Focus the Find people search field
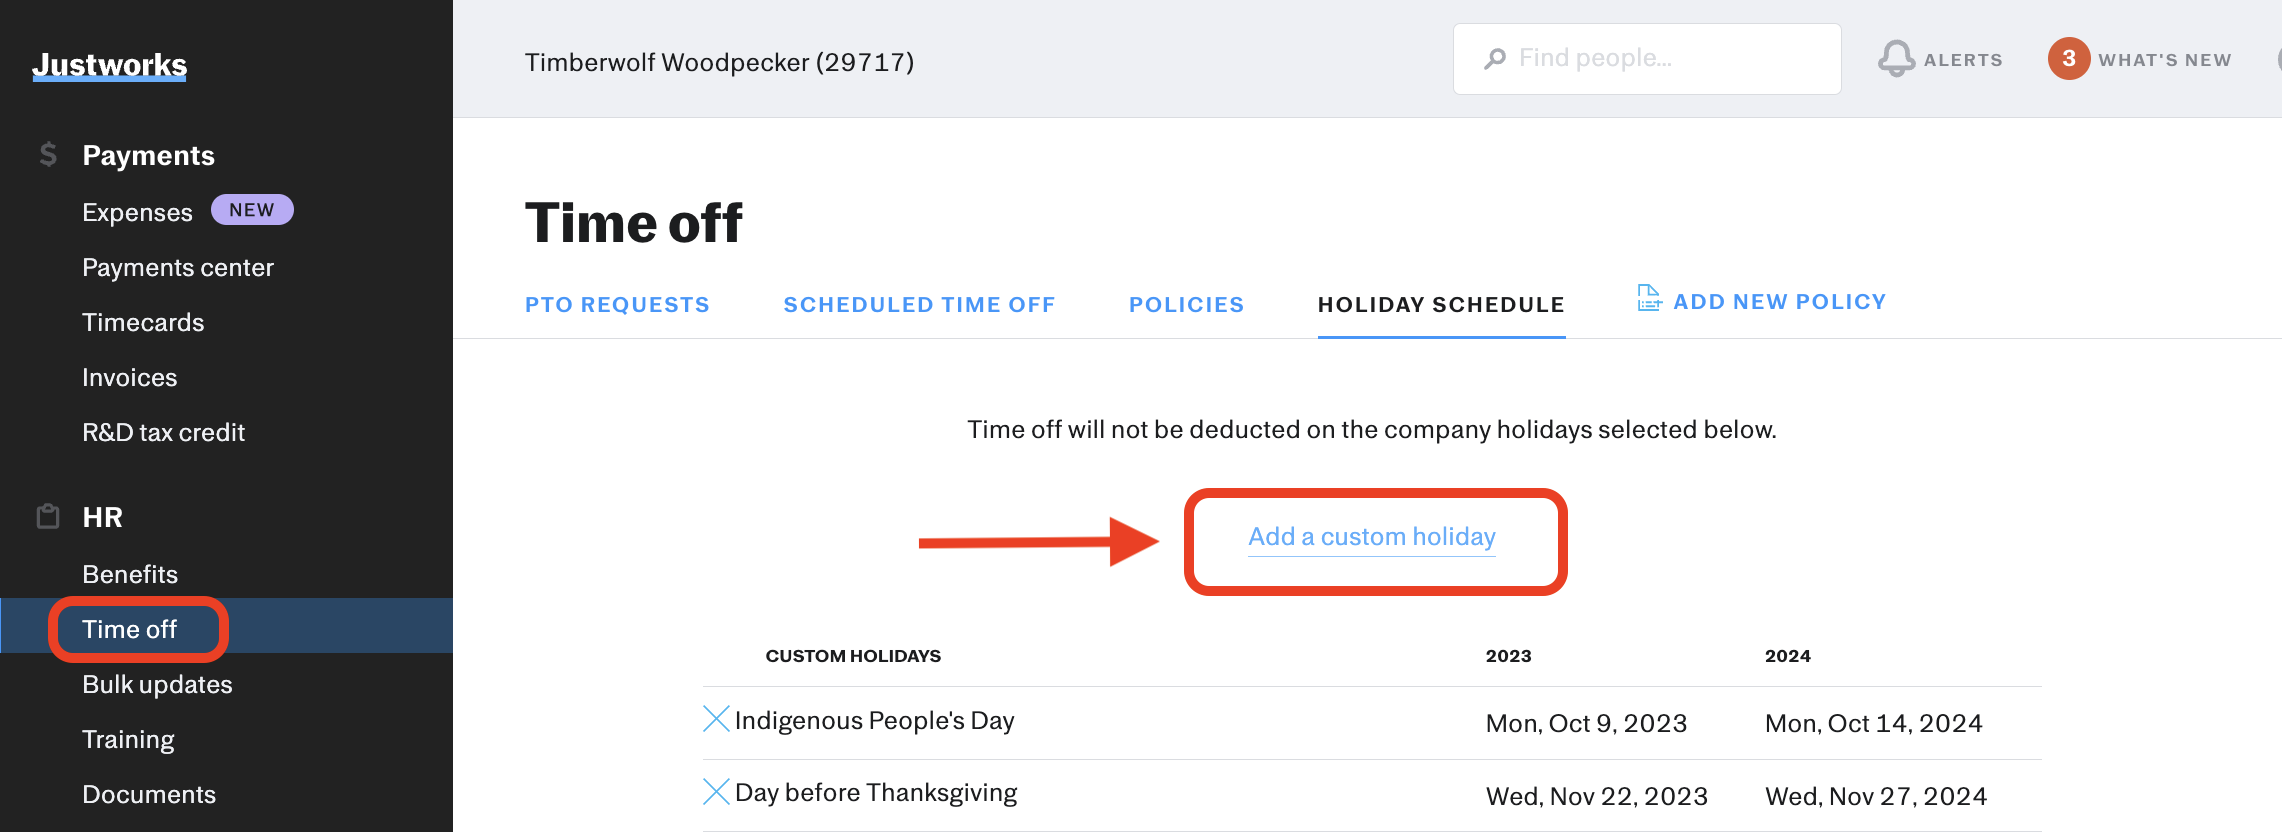The width and height of the screenshot is (2282, 832). point(1647,59)
